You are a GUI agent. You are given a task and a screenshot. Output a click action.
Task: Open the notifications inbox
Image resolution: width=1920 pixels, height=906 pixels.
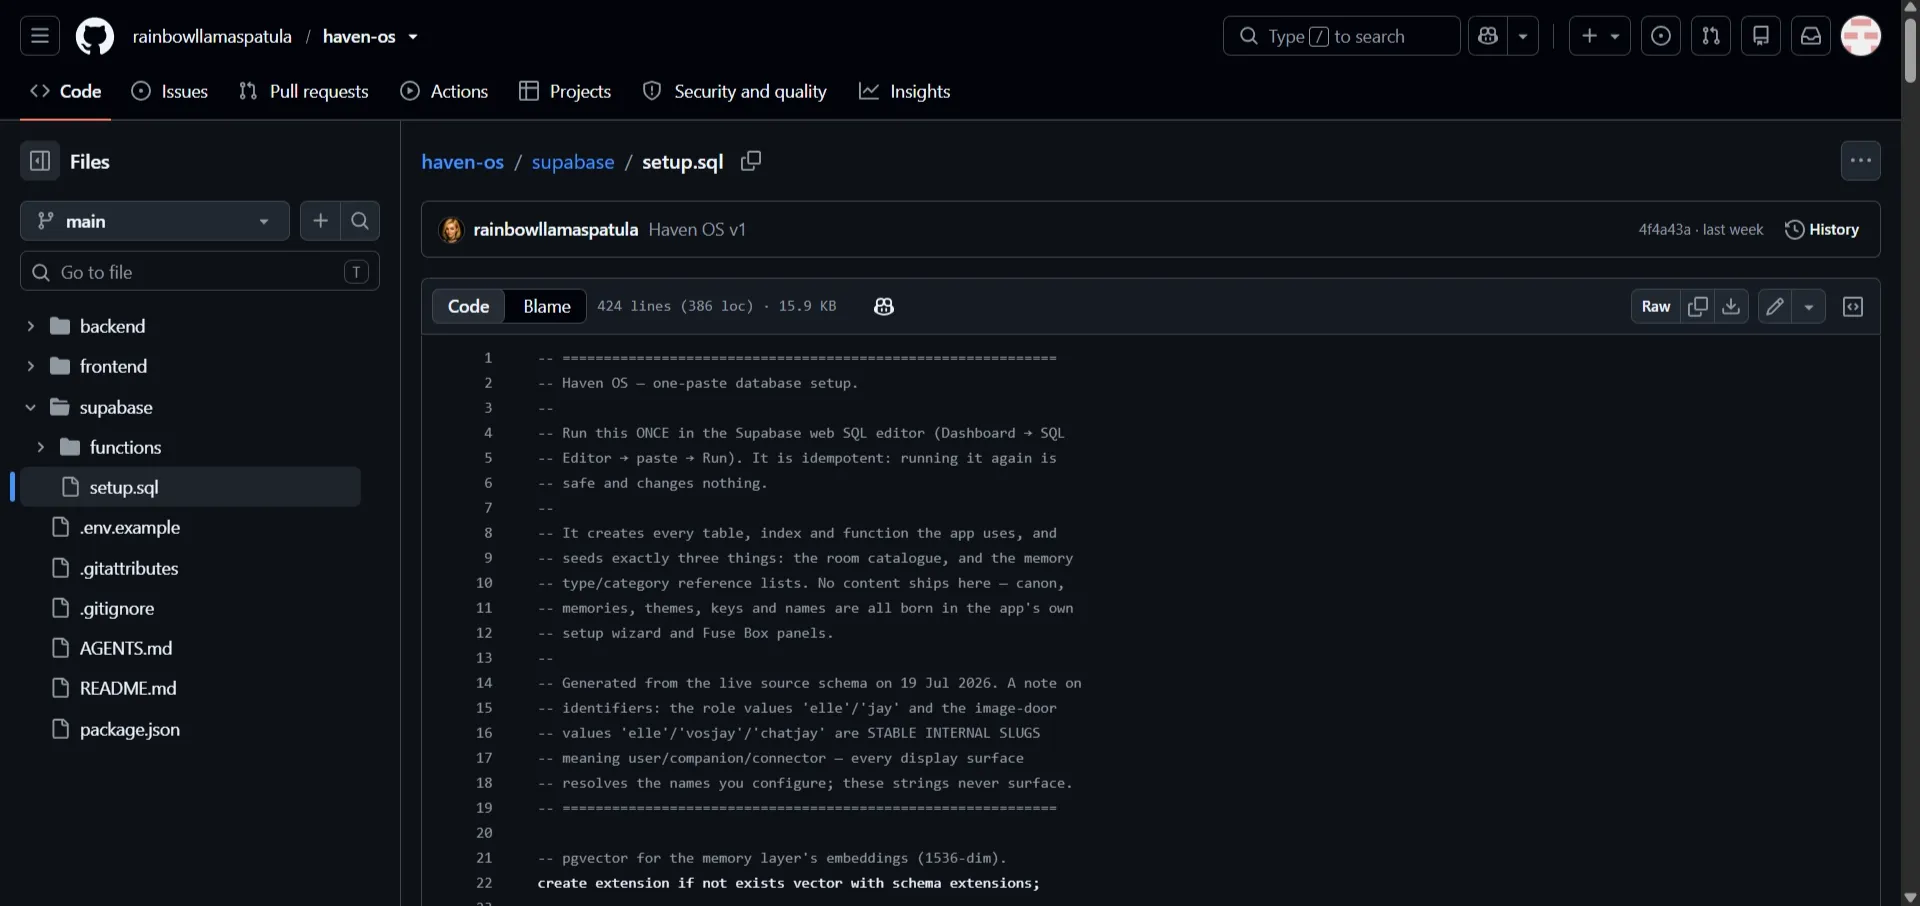pyautogui.click(x=1811, y=36)
